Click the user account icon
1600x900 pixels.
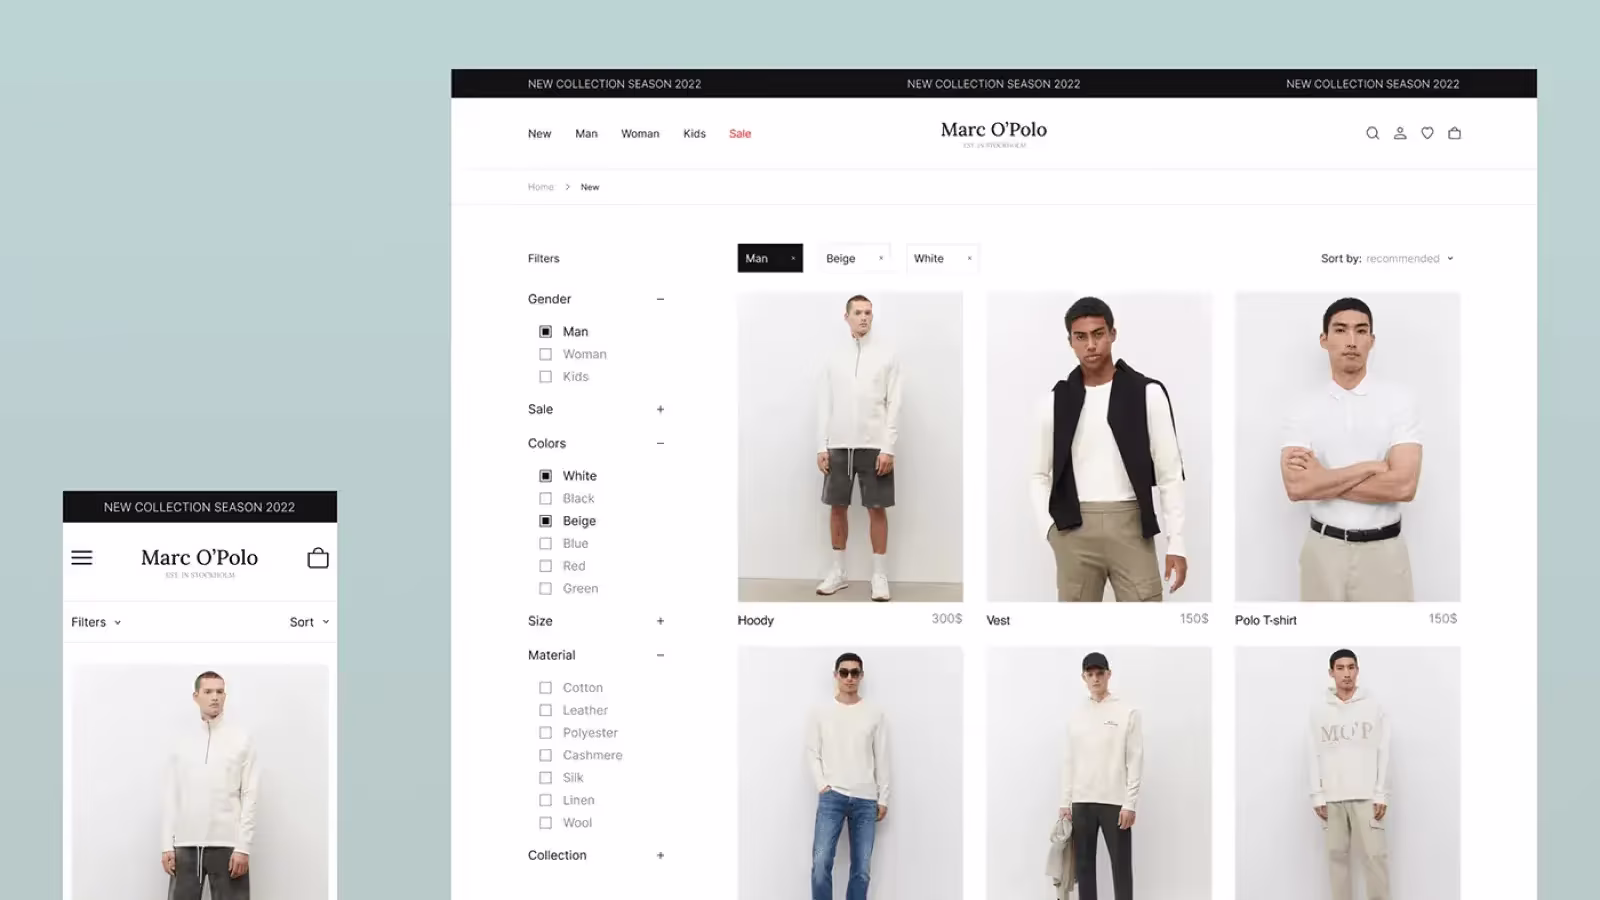(x=1400, y=133)
